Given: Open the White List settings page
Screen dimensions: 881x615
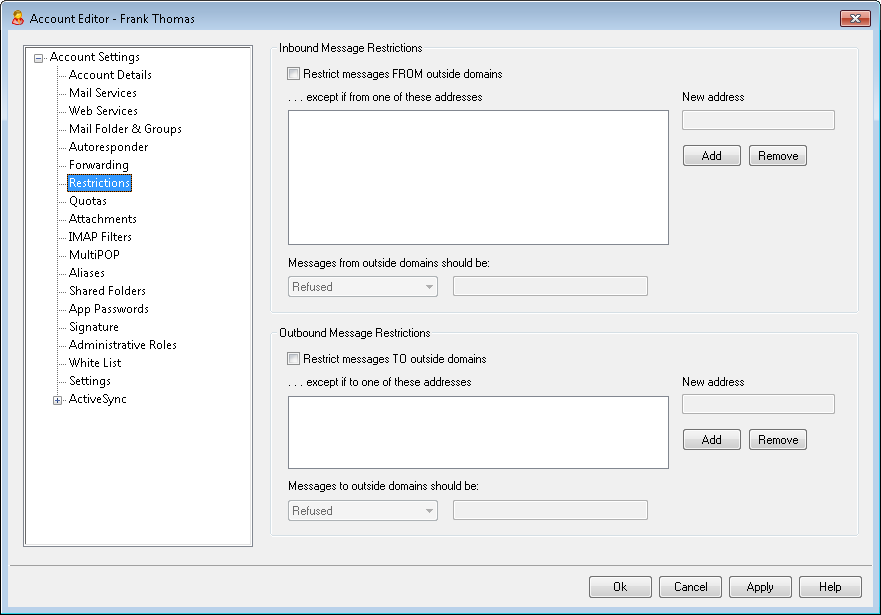Looking at the screenshot, I should [95, 363].
